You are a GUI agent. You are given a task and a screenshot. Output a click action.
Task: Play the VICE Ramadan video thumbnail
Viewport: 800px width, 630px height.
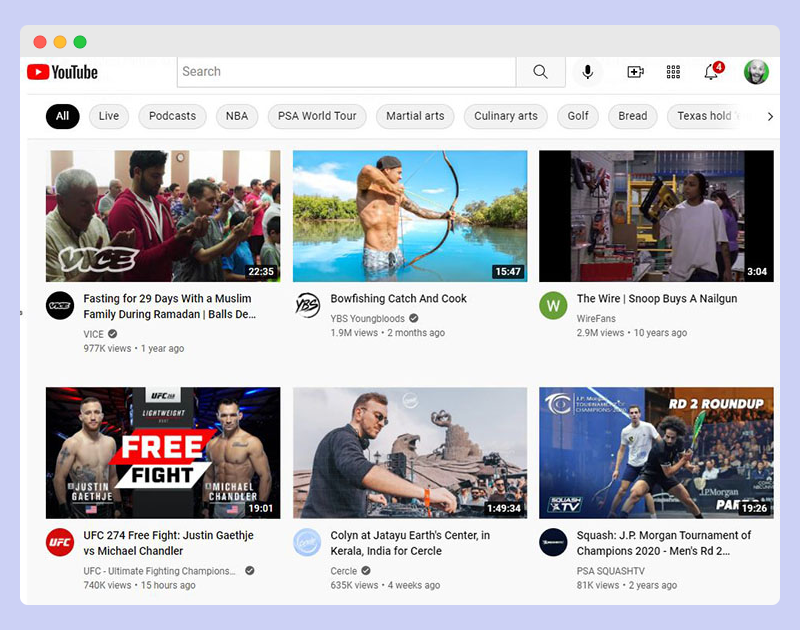click(163, 216)
